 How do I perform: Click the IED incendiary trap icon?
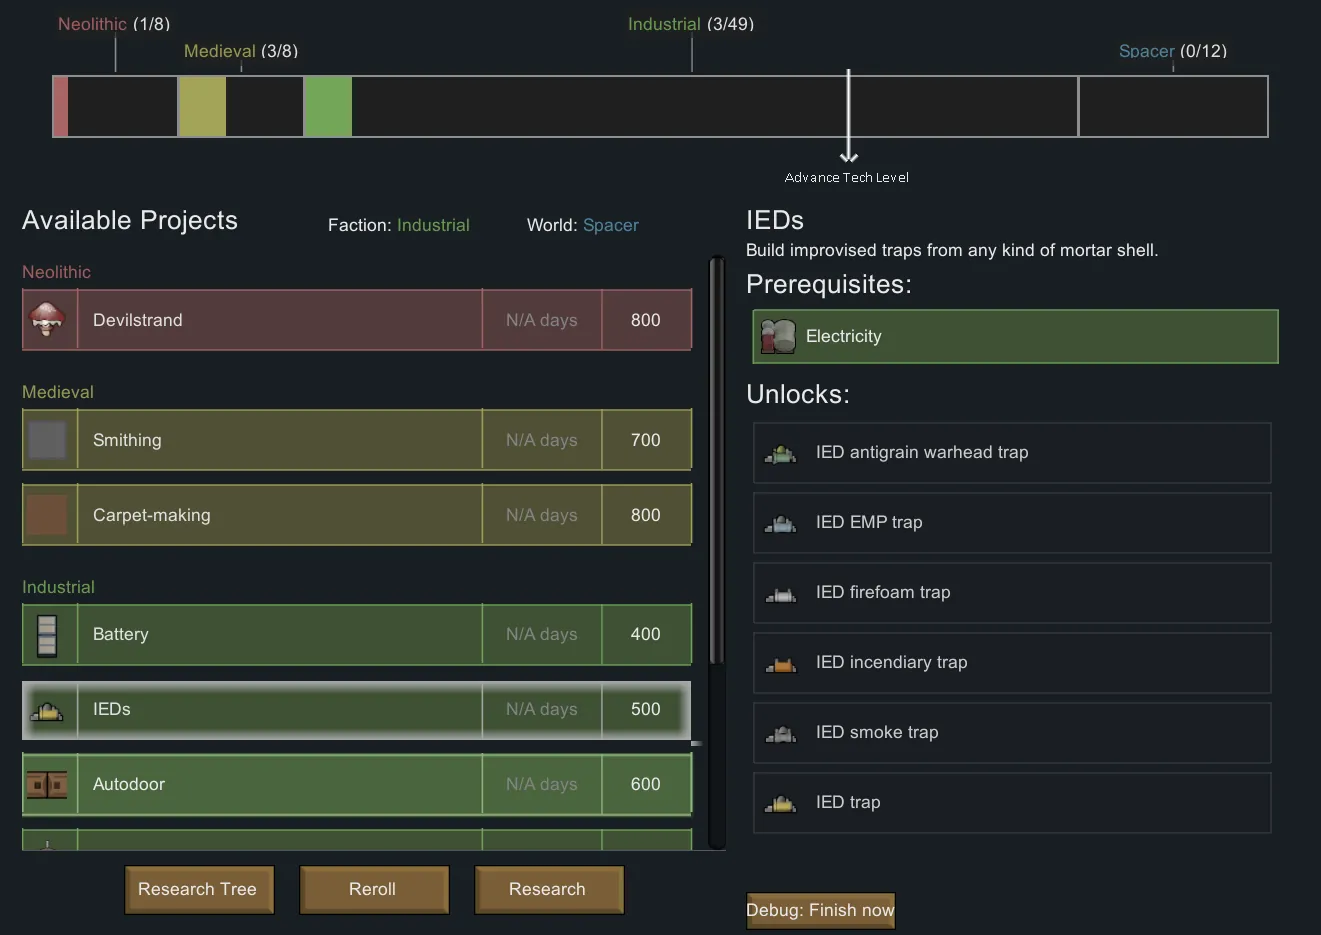click(781, 664)
